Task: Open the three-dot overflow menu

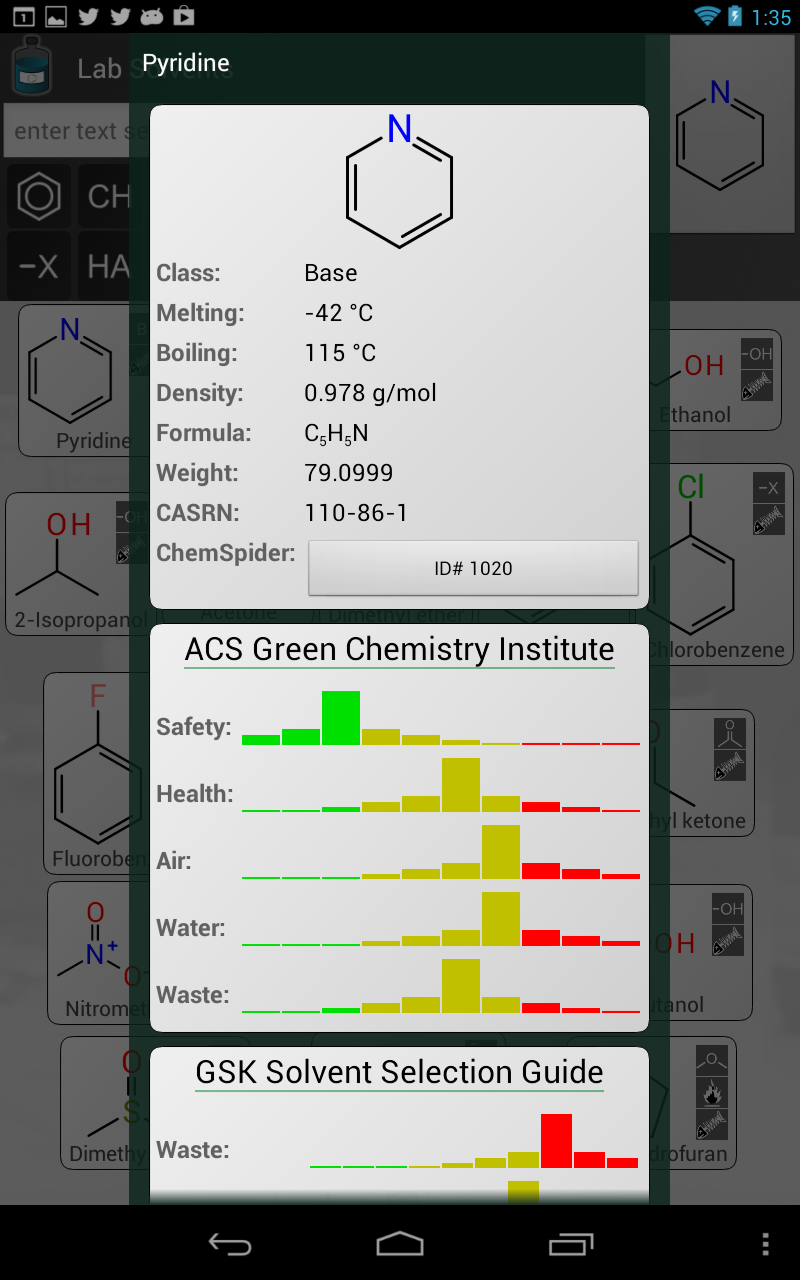Action: click(765, 1243)
